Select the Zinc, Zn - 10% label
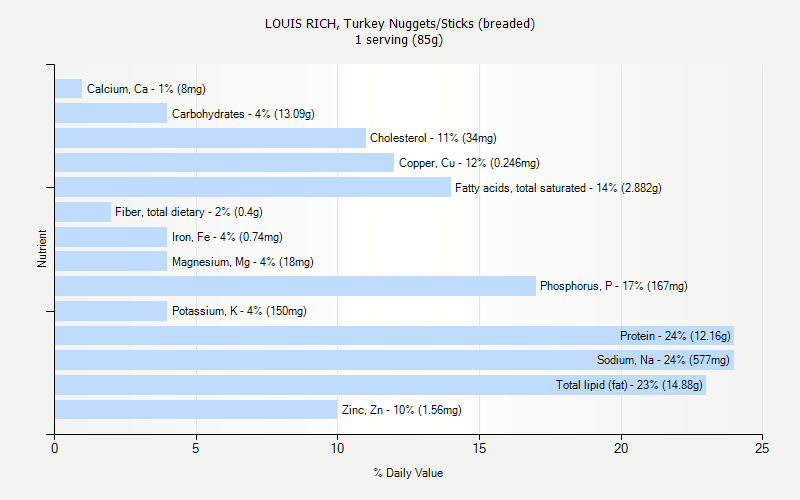Viewport: 800px width, 500px height. pos(402,410)
